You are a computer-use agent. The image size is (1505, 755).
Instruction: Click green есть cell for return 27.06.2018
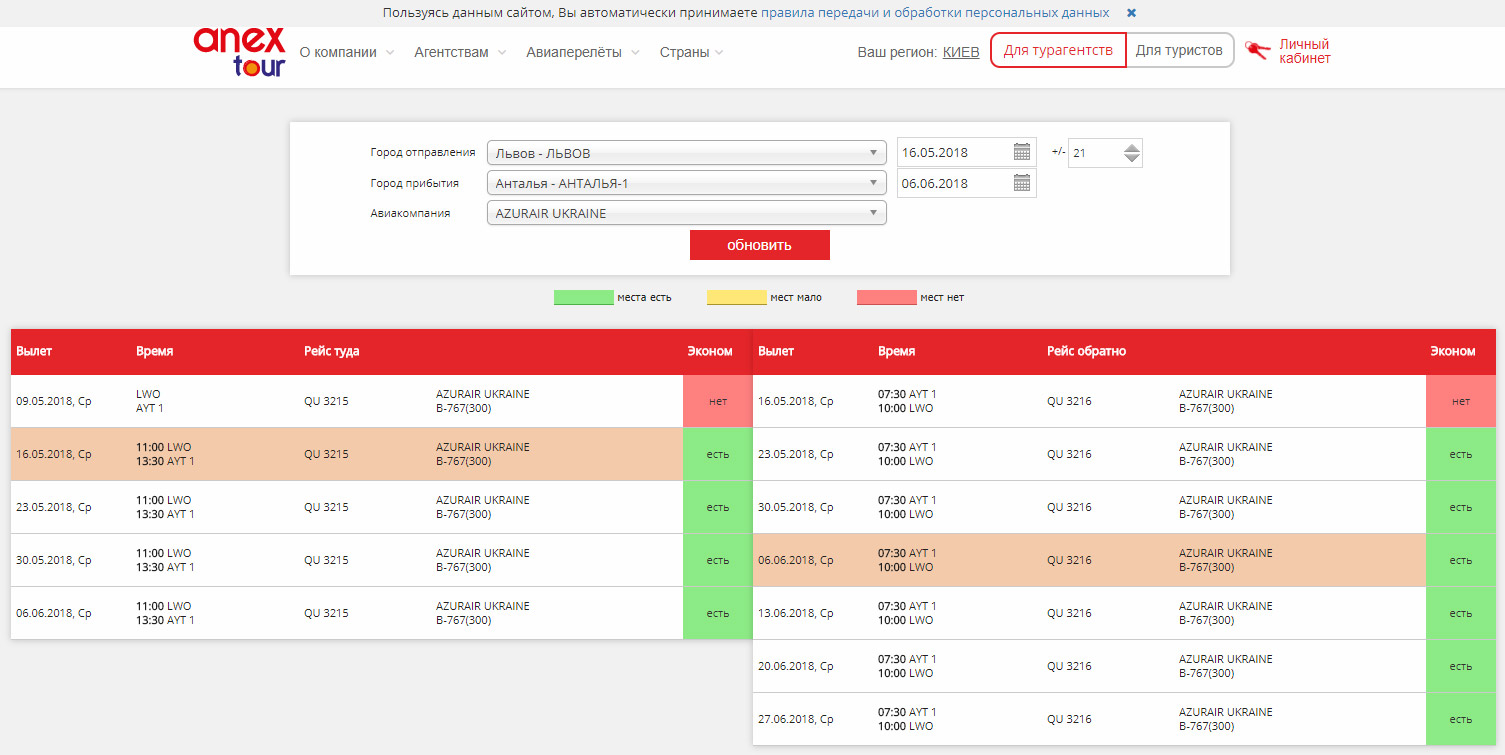1461,719
